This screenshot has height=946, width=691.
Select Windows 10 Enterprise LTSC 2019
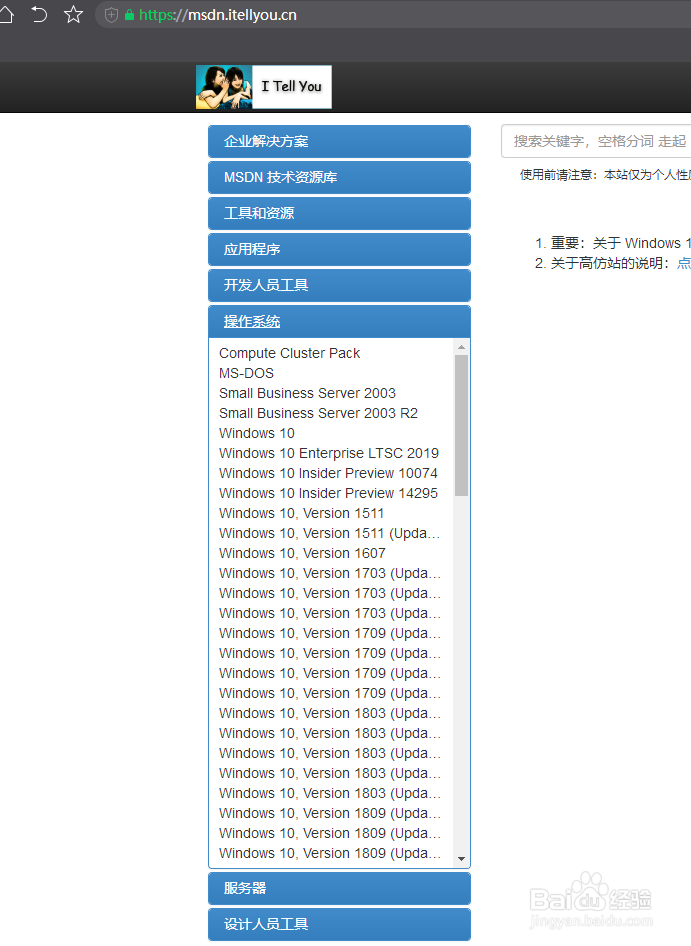tap(329, 453)
